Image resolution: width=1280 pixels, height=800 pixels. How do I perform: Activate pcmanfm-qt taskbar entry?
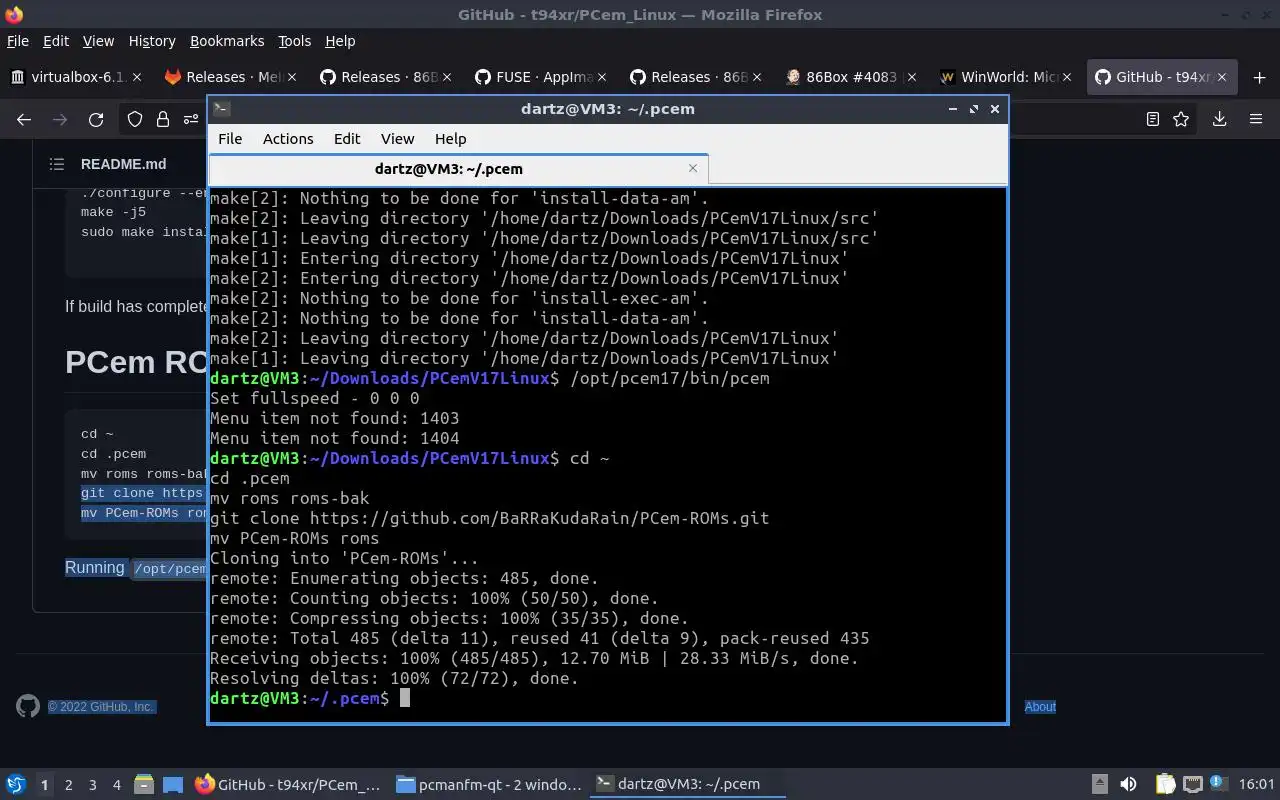(x=488, y=785)
